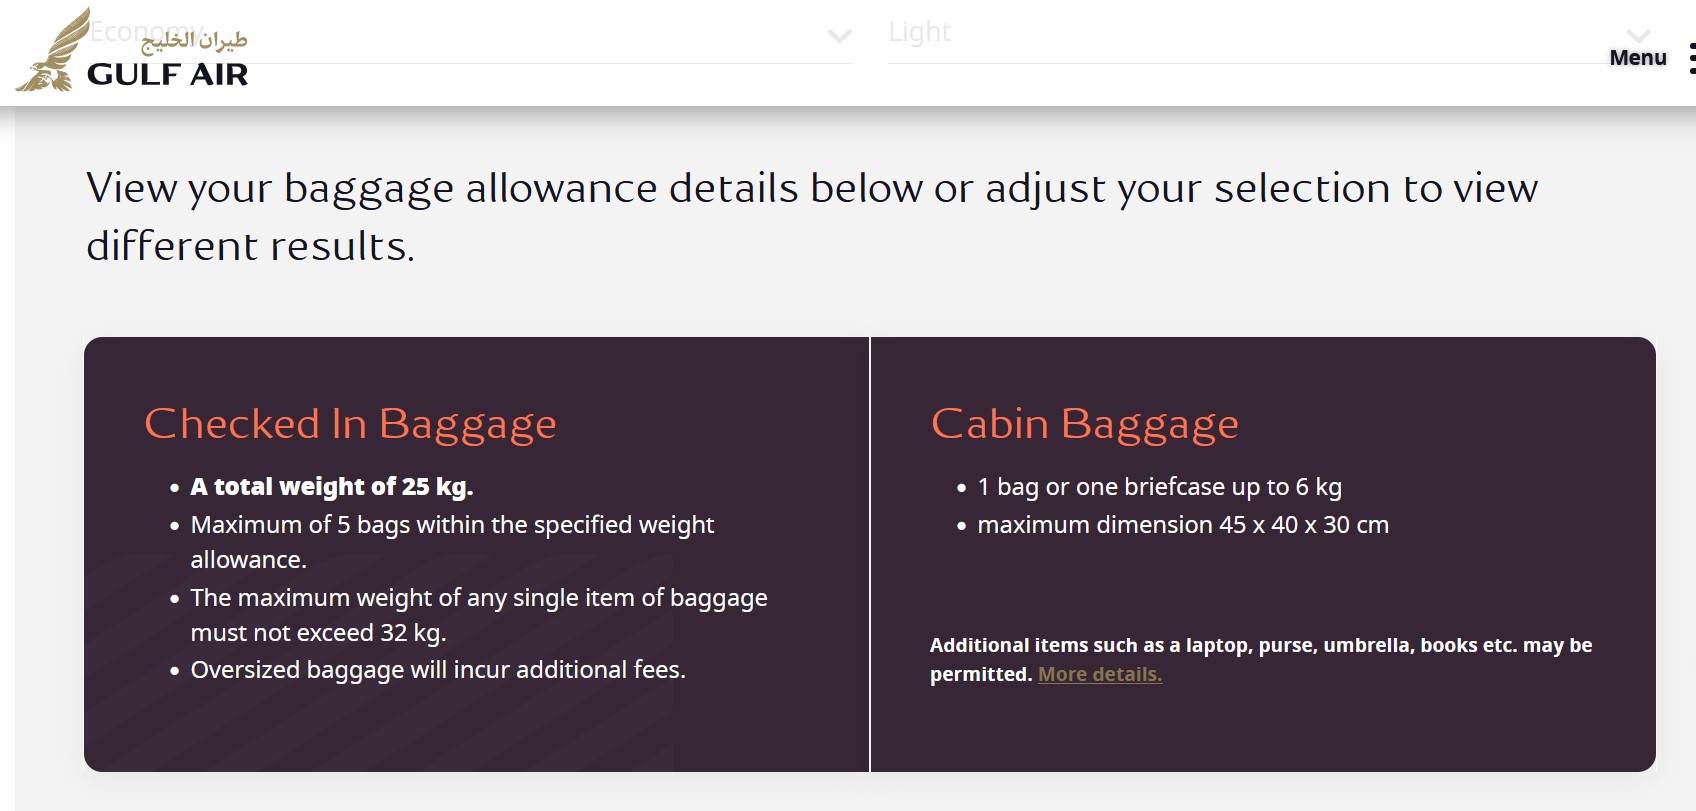The height and width of the screenshot is (811, 1696).
Task: Click the Checked In Baggage heading
Action: pyautogui.click(x=350, y=424)
